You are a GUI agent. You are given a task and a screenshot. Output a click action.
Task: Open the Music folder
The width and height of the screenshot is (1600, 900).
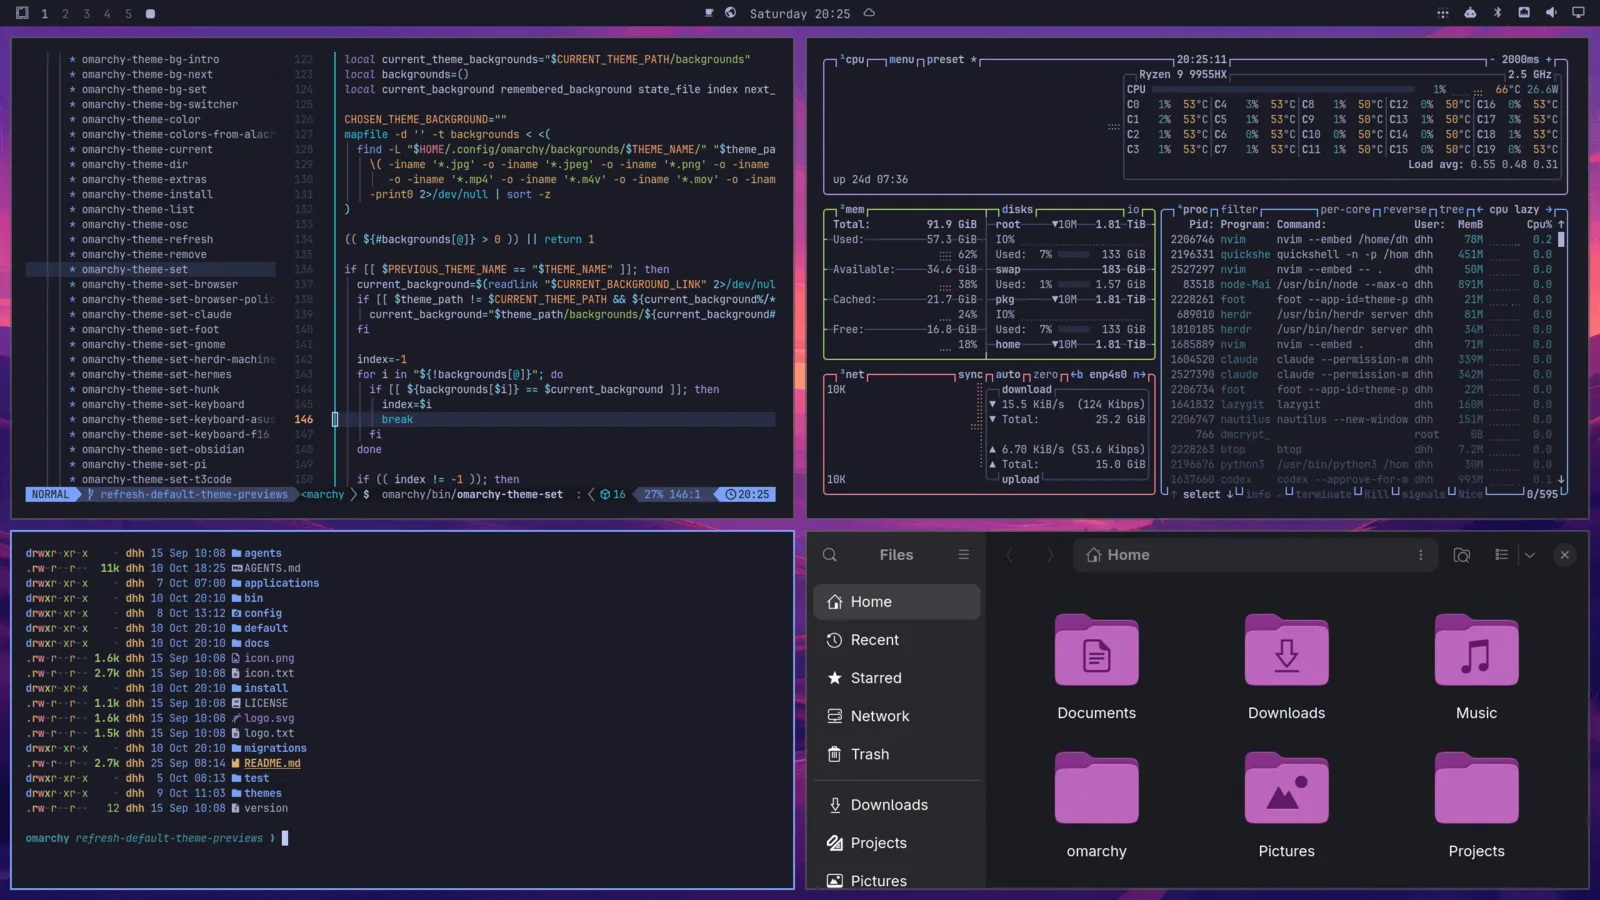coord(1476,666)
